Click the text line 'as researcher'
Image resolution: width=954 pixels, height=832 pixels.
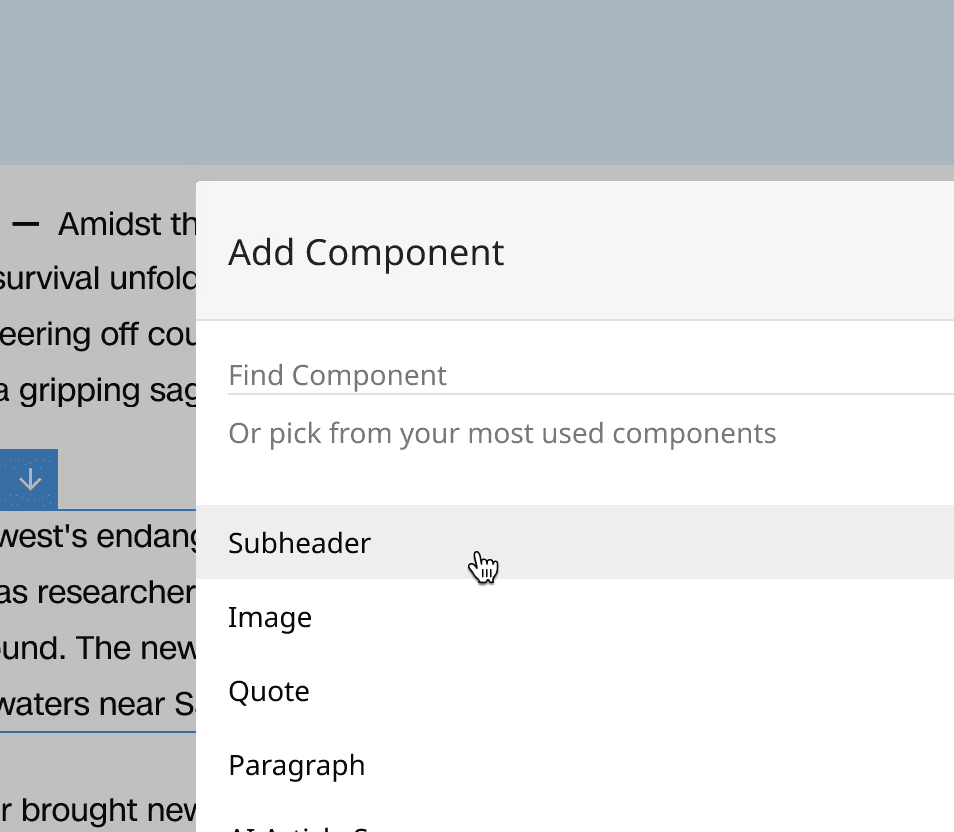coord(98,592)
